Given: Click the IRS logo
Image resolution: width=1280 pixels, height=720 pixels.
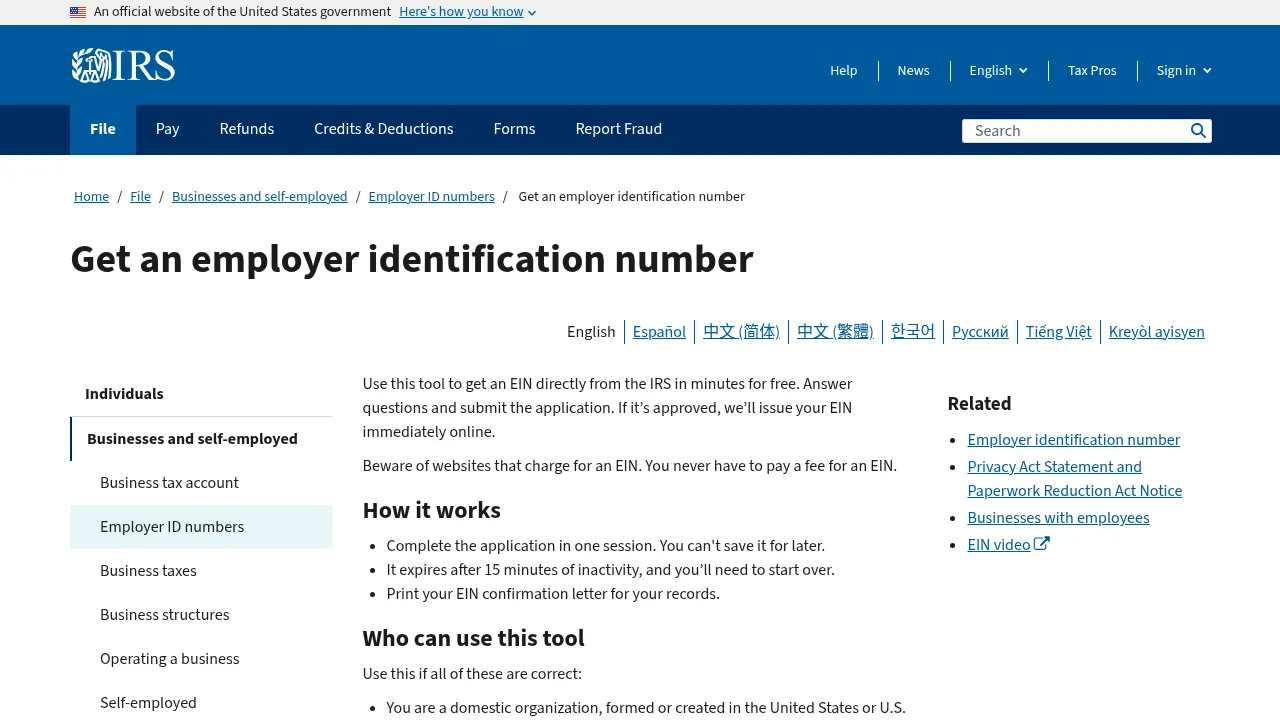Looking at the screenshot, I should pos(123,66).
